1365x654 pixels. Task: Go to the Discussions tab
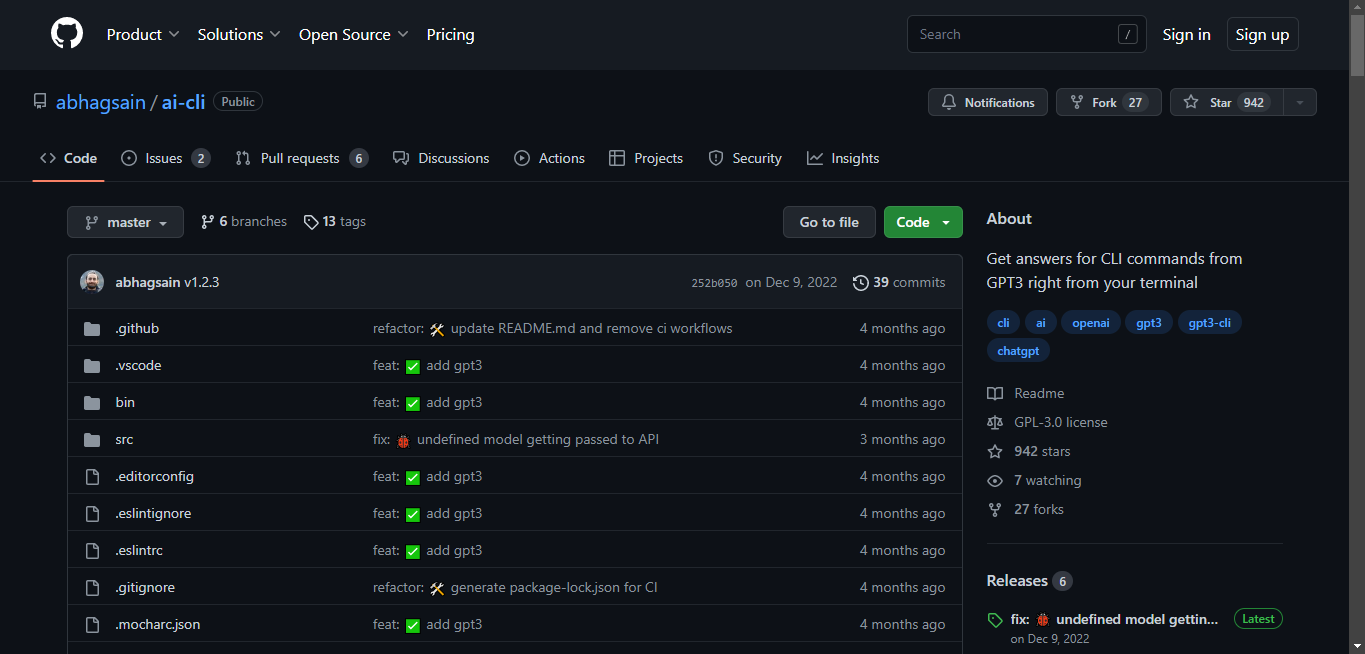coord(441,158)
